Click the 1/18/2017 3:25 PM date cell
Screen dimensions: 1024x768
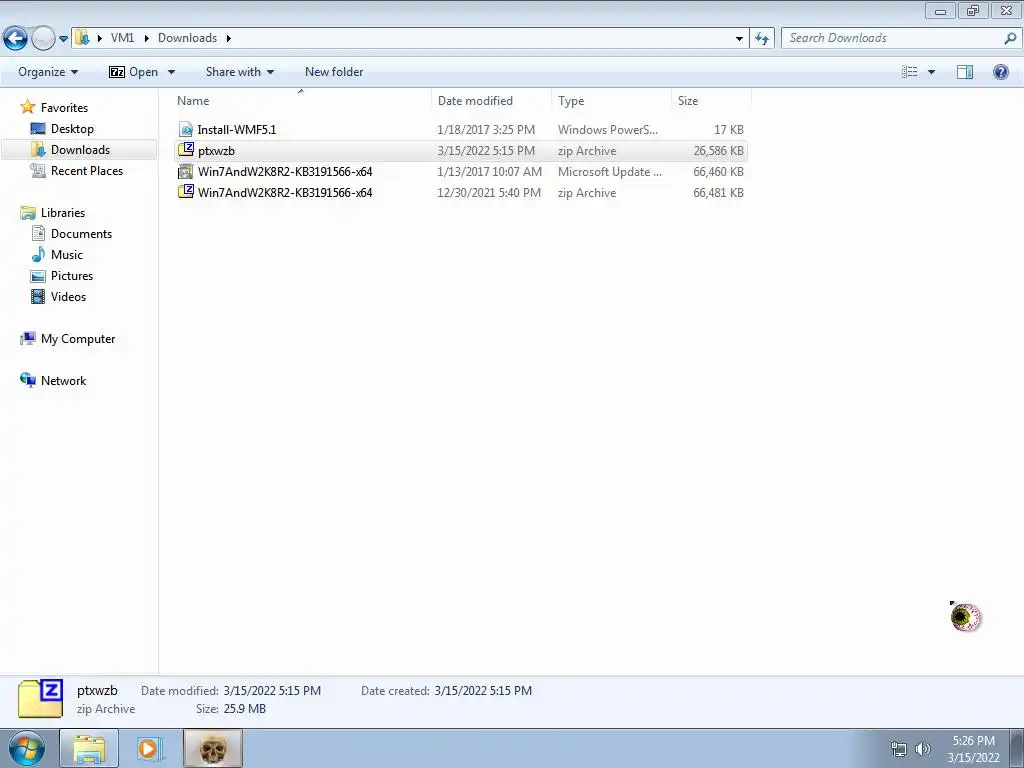(486, 129)
